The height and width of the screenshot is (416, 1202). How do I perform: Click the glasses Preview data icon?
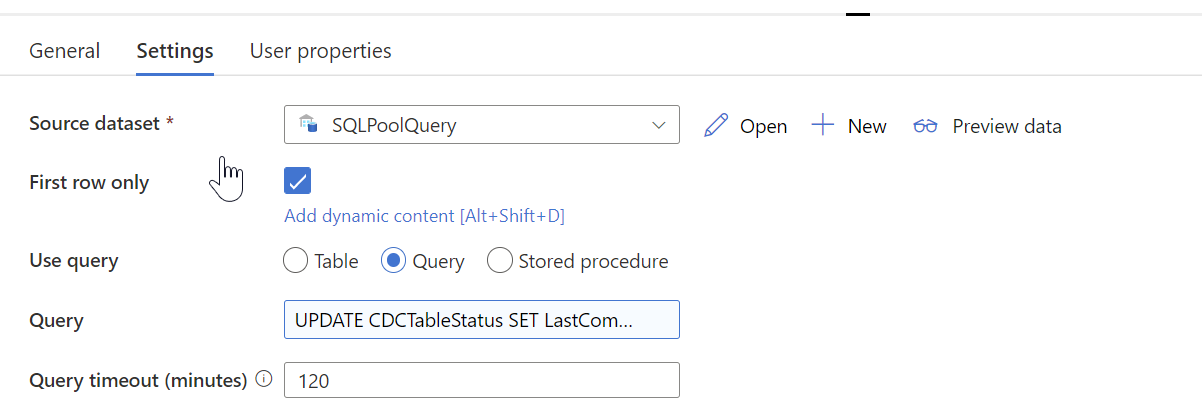(925, 126)
